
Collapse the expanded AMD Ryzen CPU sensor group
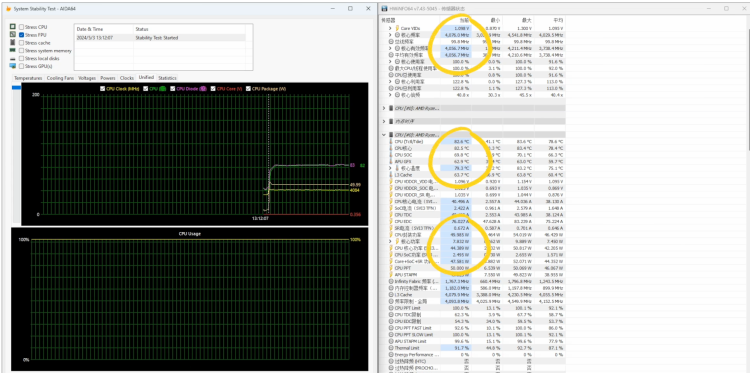[x=384, y=135]
